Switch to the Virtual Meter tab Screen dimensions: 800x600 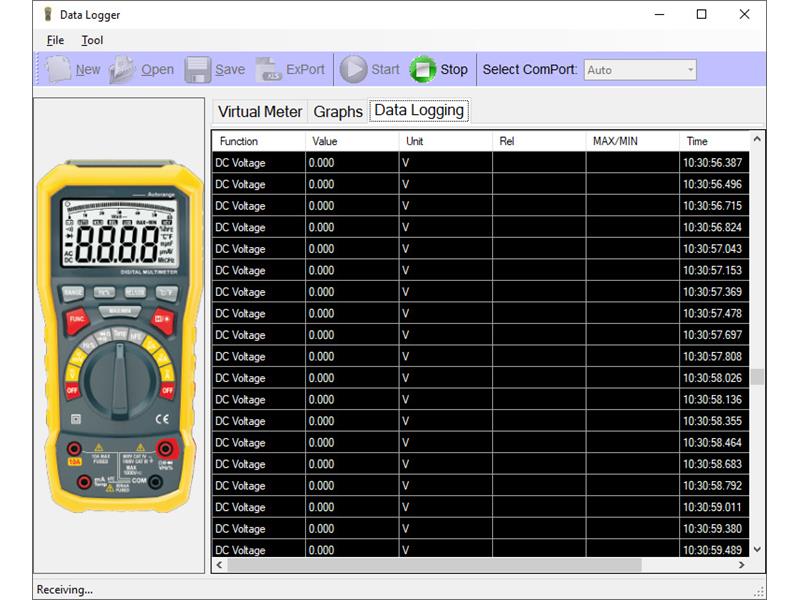click(260, 112)
